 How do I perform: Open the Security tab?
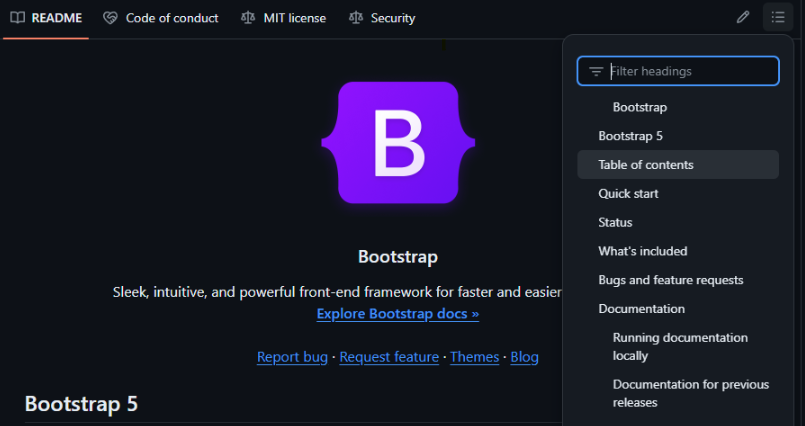382,18
